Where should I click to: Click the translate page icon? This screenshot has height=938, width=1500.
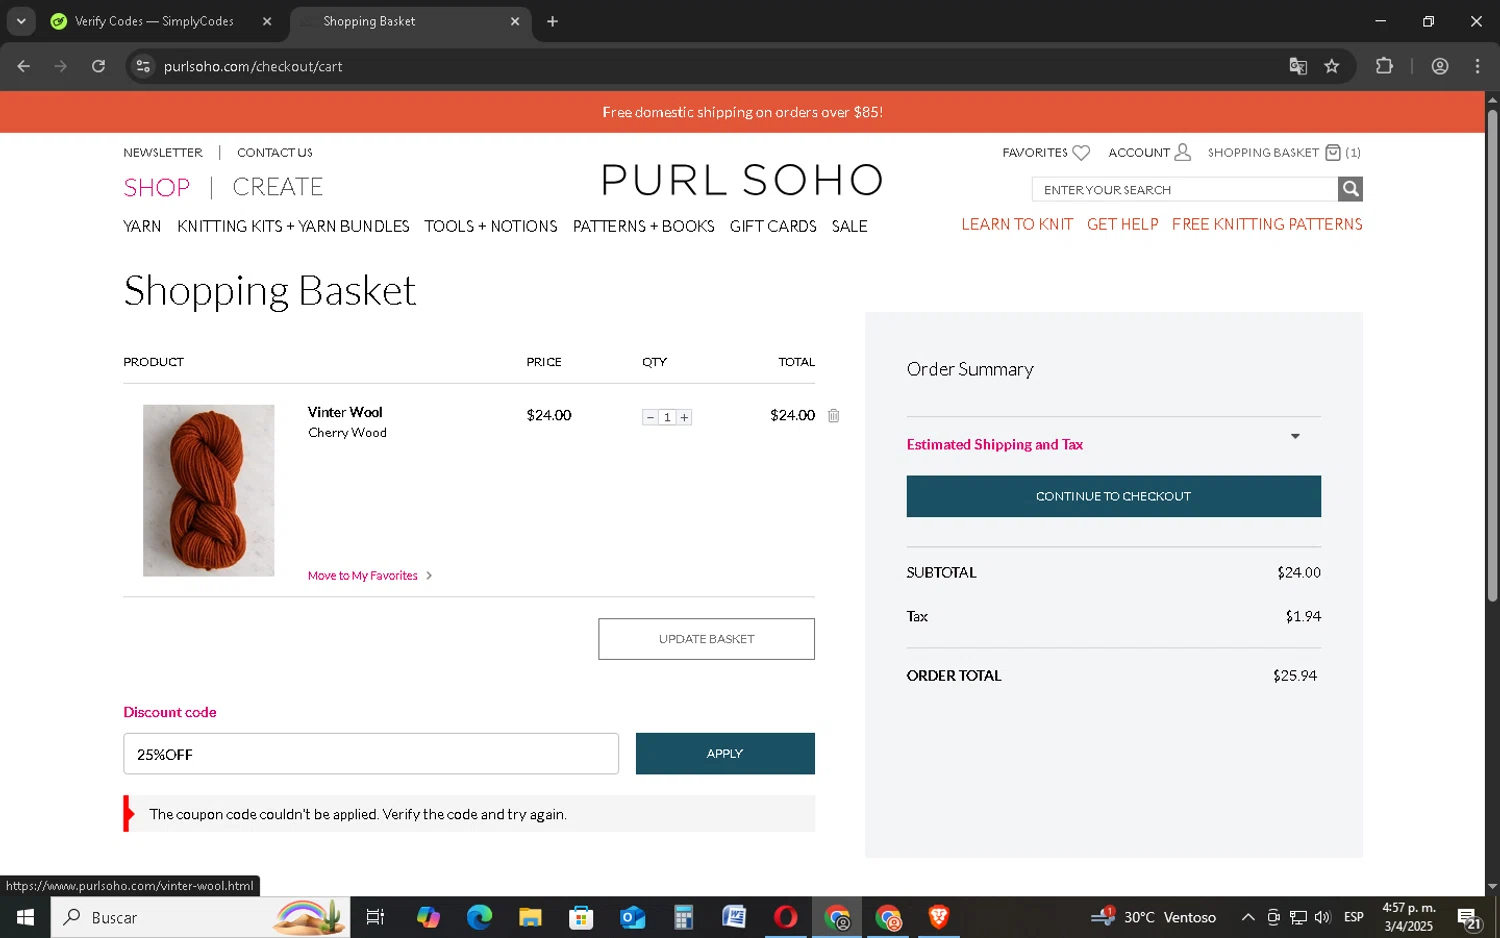coord(1298,66)
